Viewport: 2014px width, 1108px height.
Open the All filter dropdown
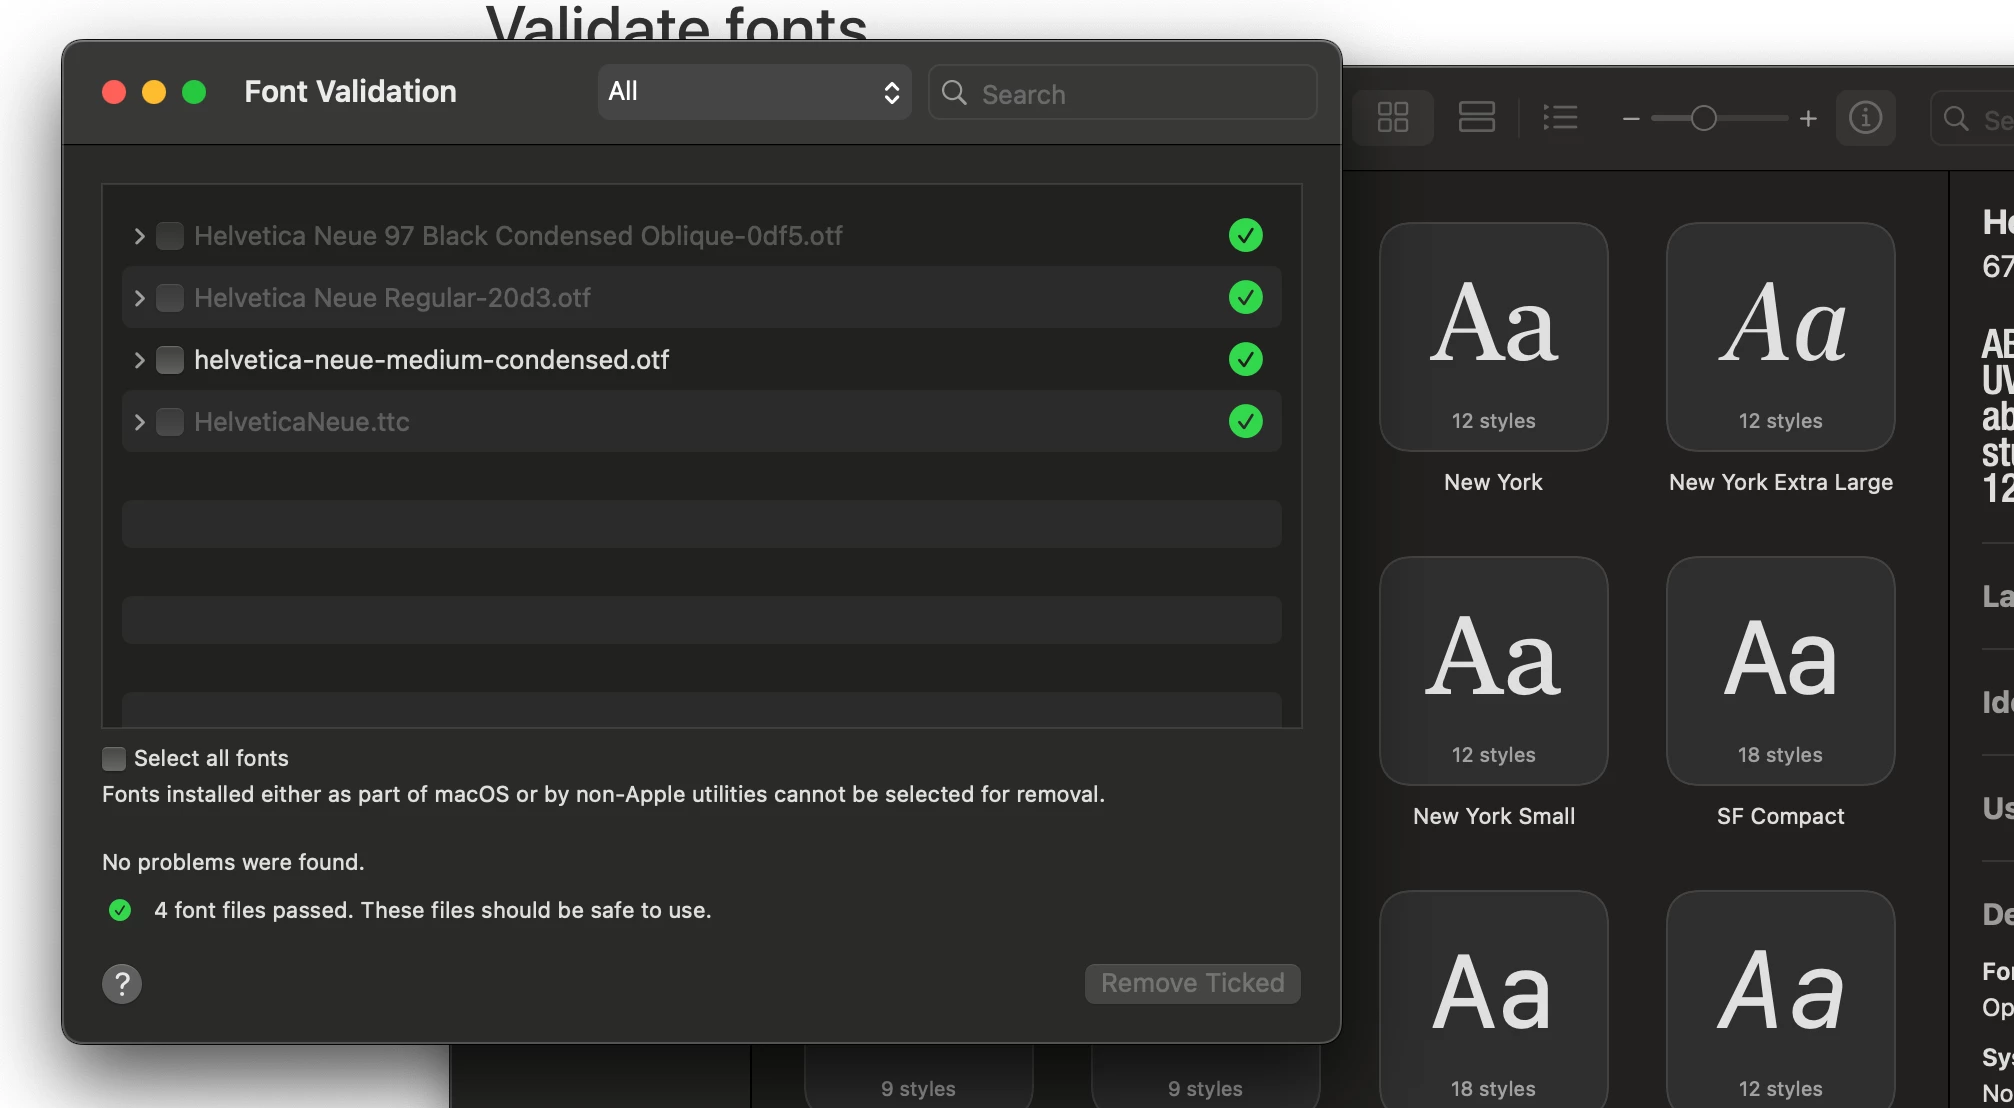[754, 92]
